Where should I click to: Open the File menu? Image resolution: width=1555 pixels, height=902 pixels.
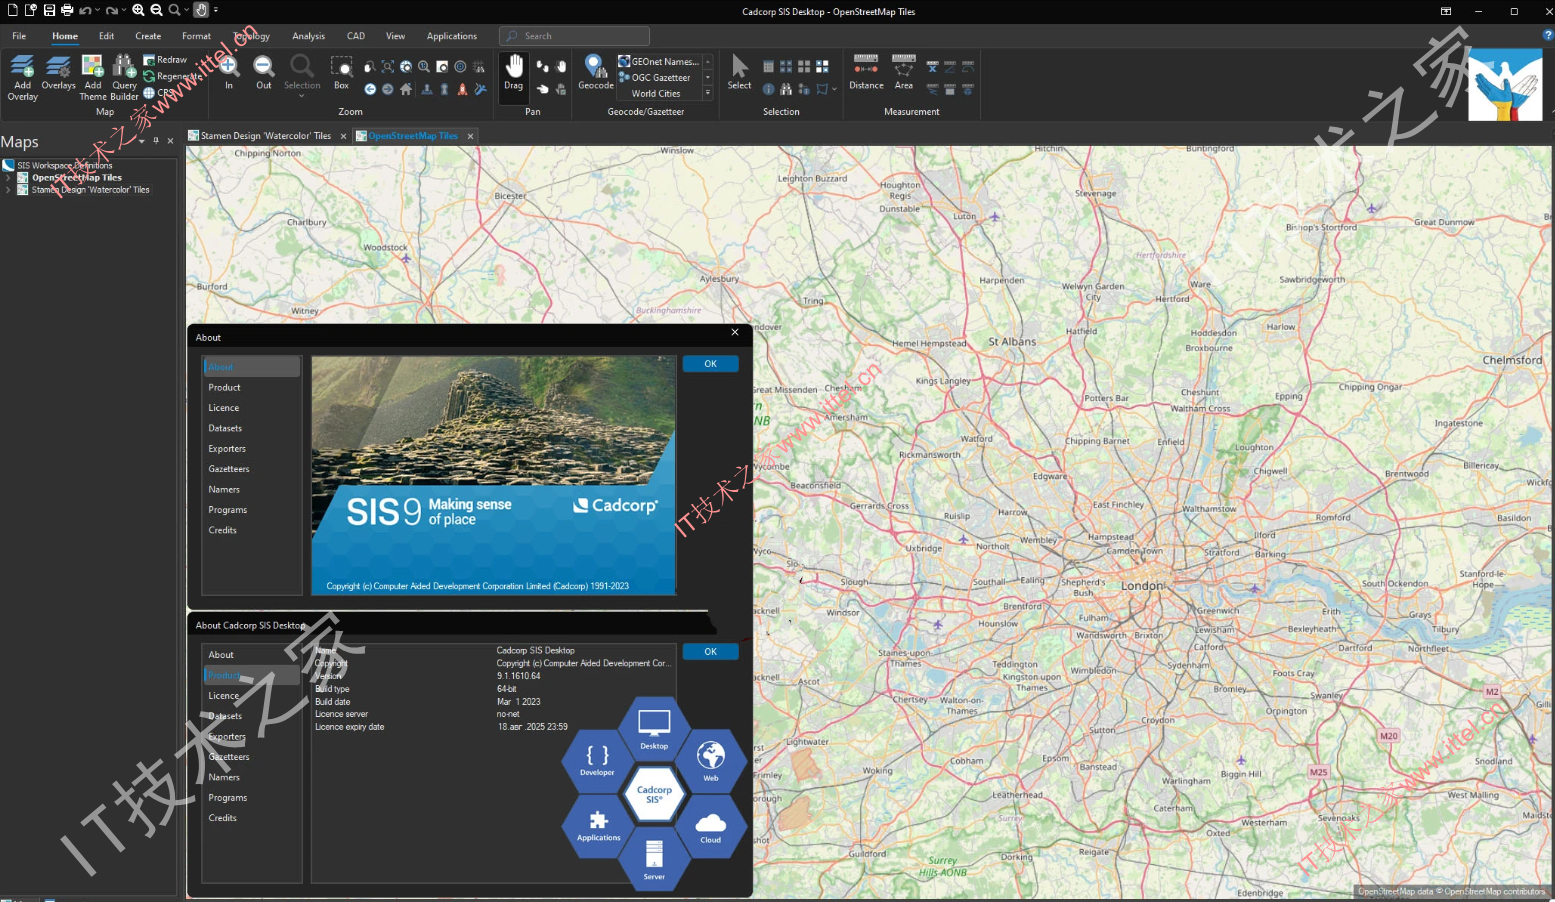click(19, 36)
